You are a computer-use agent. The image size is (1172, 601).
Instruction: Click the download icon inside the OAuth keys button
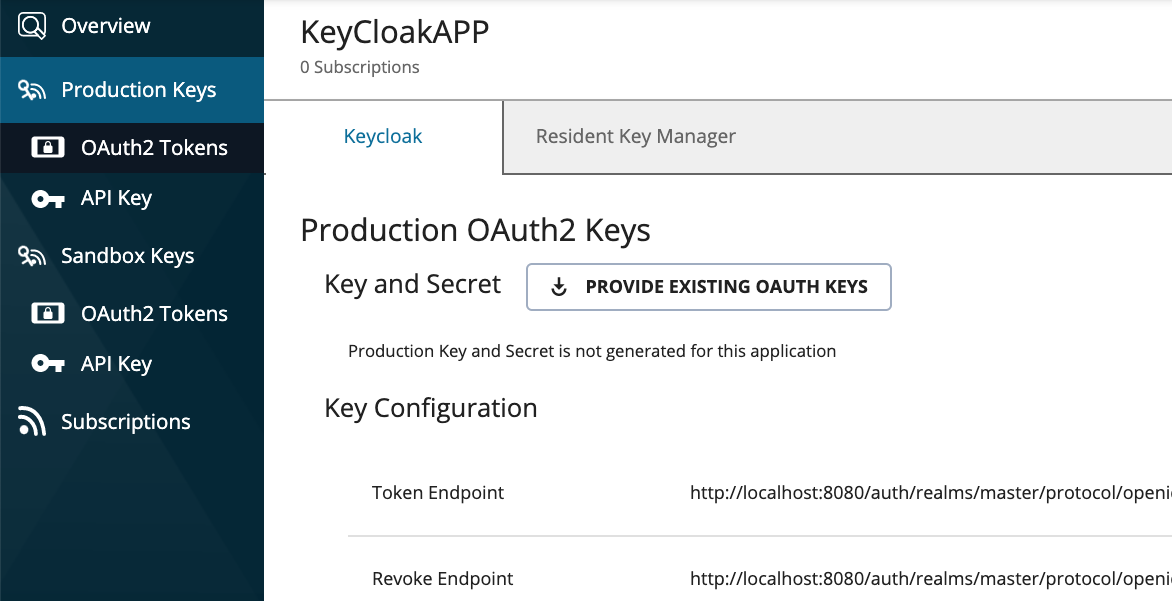[x=557, y=286]
